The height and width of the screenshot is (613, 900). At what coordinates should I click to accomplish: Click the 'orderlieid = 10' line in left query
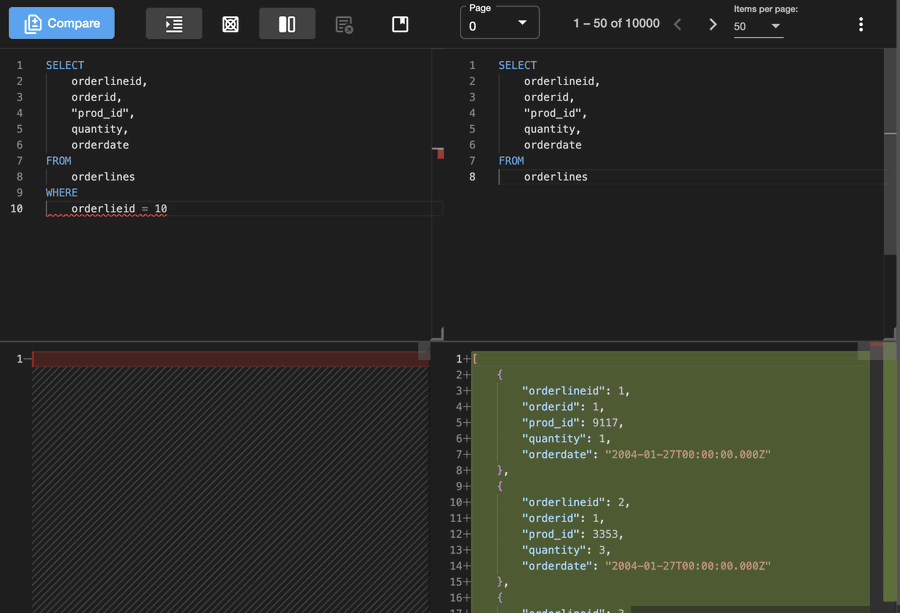(x=119, y=208)
